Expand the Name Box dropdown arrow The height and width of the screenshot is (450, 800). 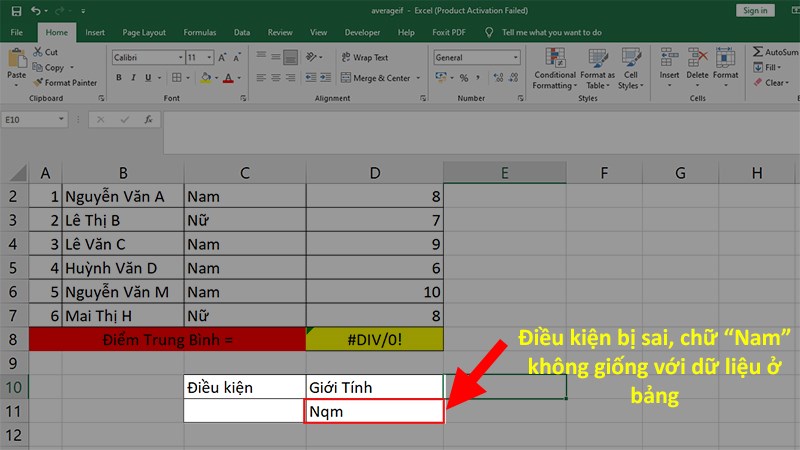tap(61, 119)
